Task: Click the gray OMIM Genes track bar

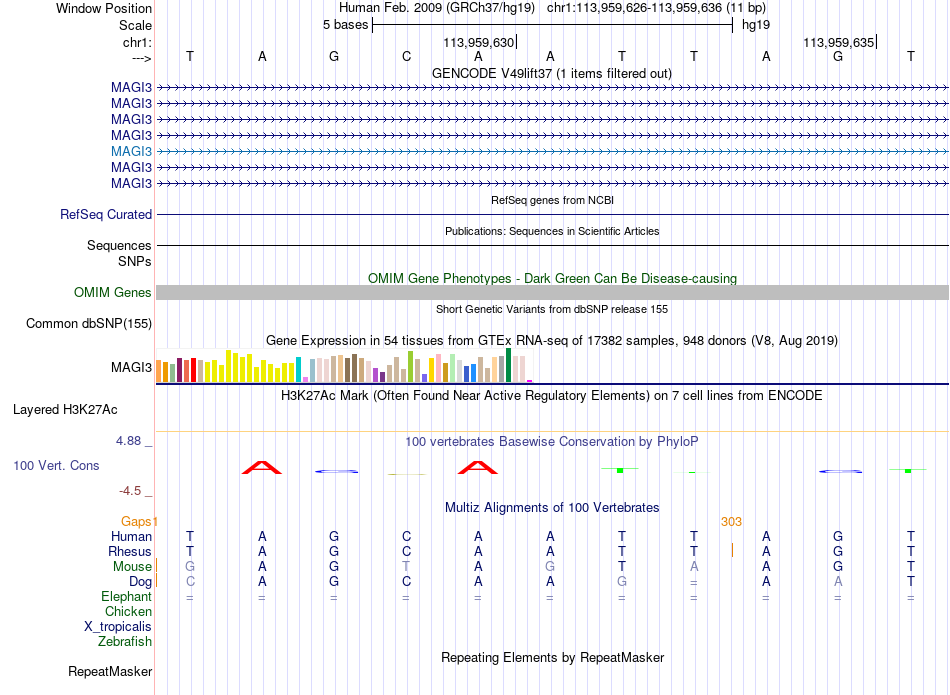Action: [553, 293]
